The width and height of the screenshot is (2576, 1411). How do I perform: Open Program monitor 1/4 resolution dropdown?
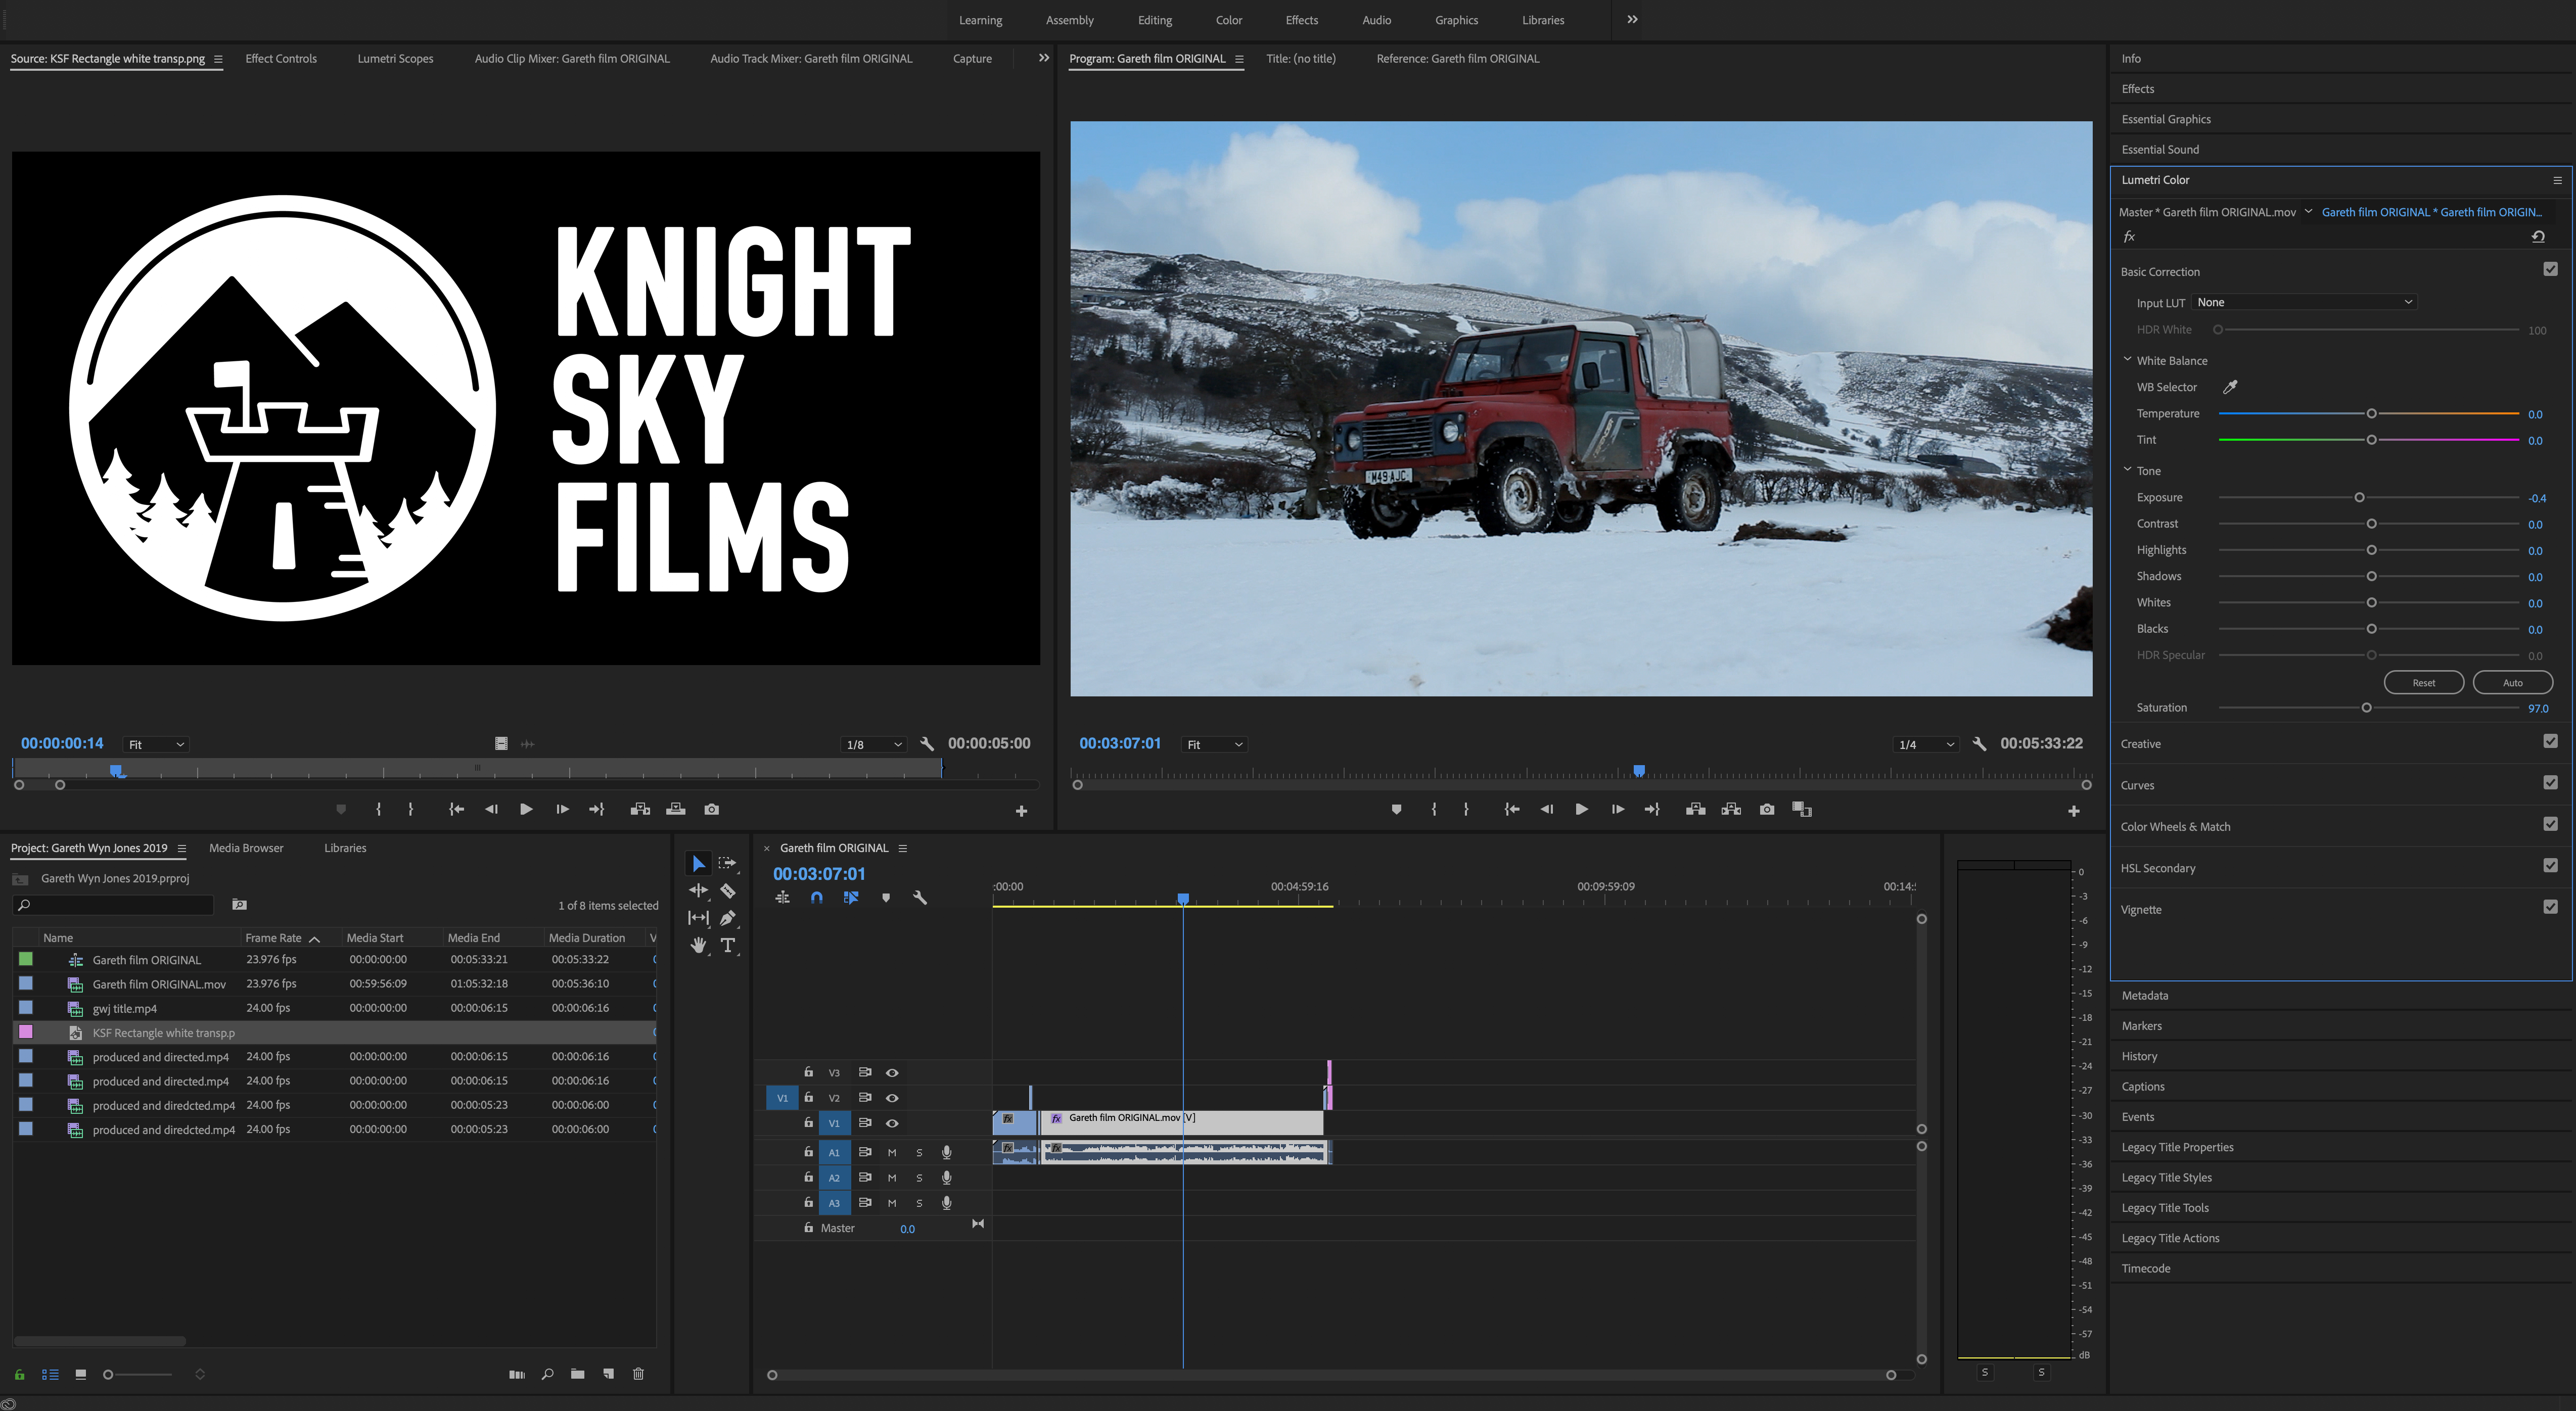click(1925, 744)
